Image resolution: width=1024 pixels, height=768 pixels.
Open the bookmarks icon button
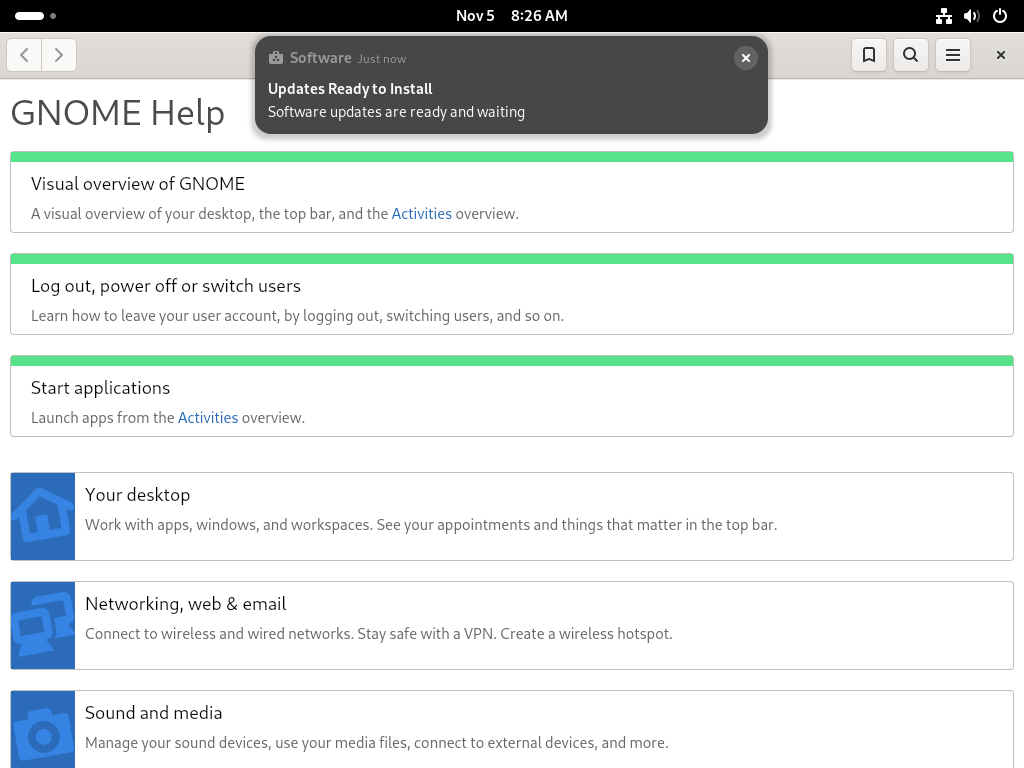tap(869, 55)
